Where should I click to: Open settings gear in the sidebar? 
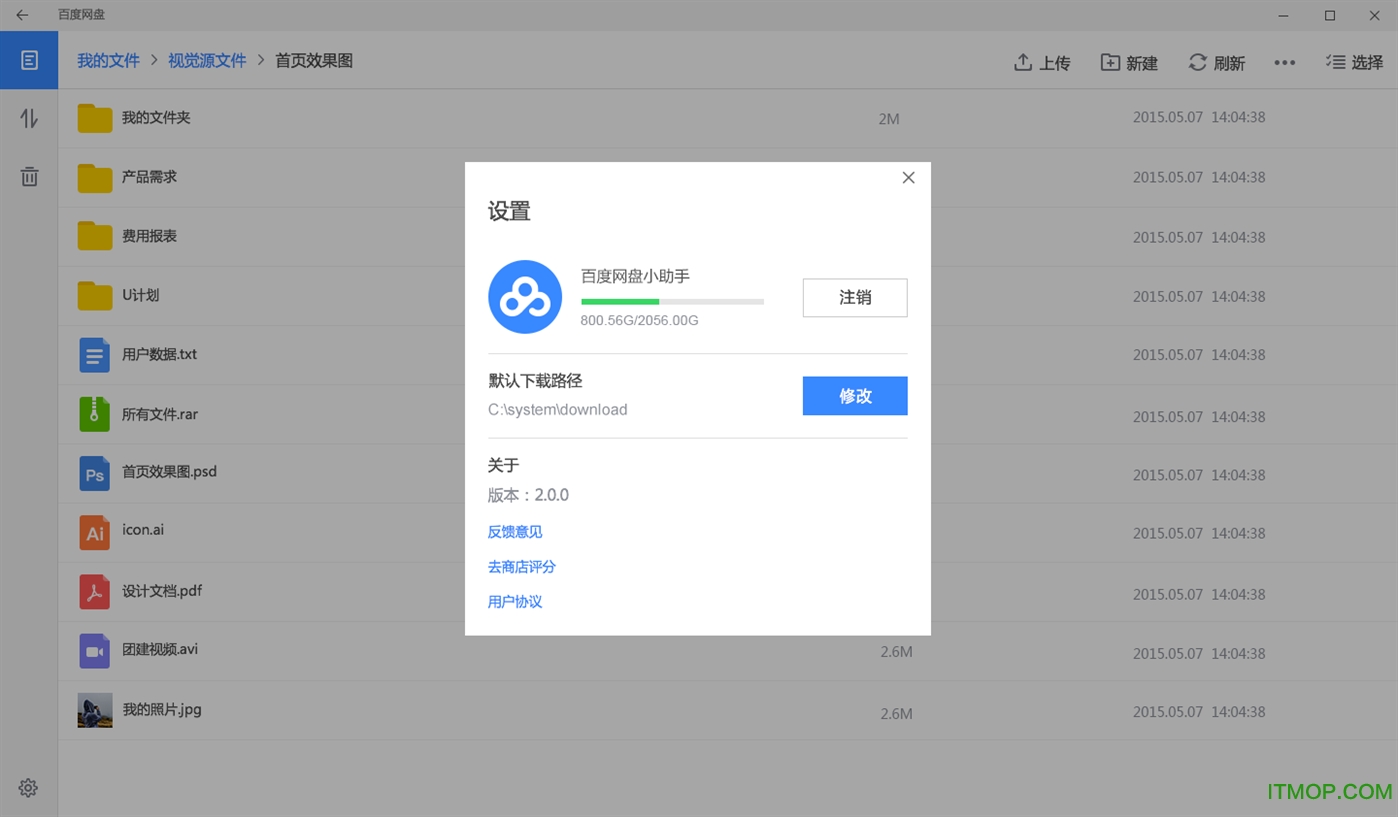point(28,788)
